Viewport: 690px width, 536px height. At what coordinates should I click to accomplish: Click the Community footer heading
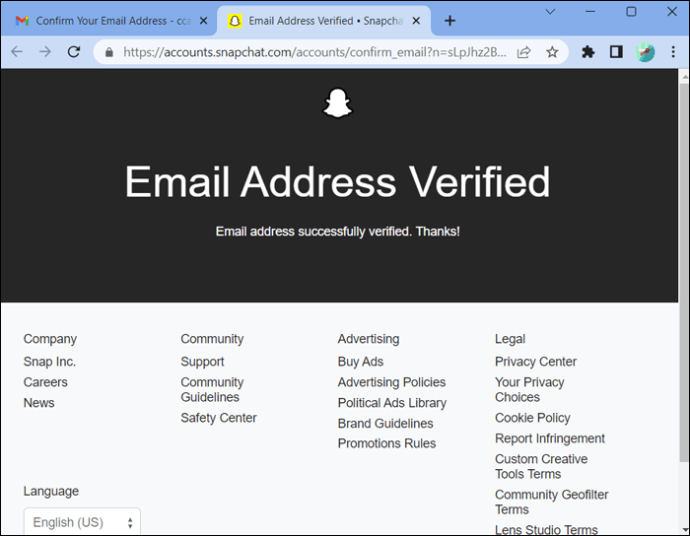pyautogui.click(x=212, y=339)
